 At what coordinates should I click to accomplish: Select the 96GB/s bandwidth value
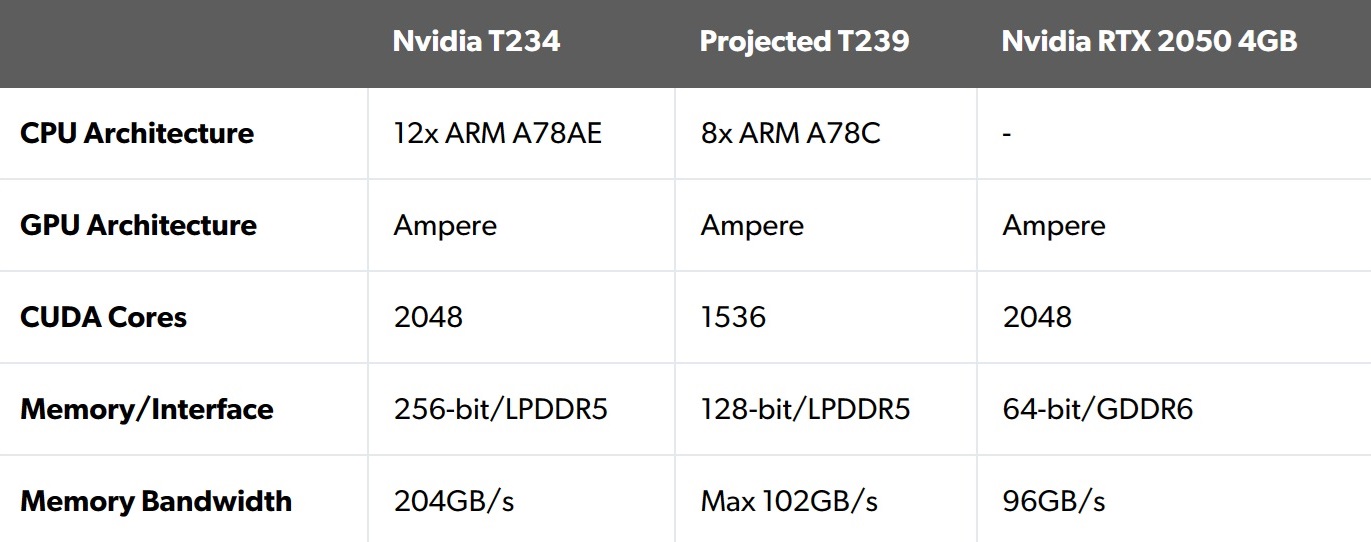(x=1053, y=501)
